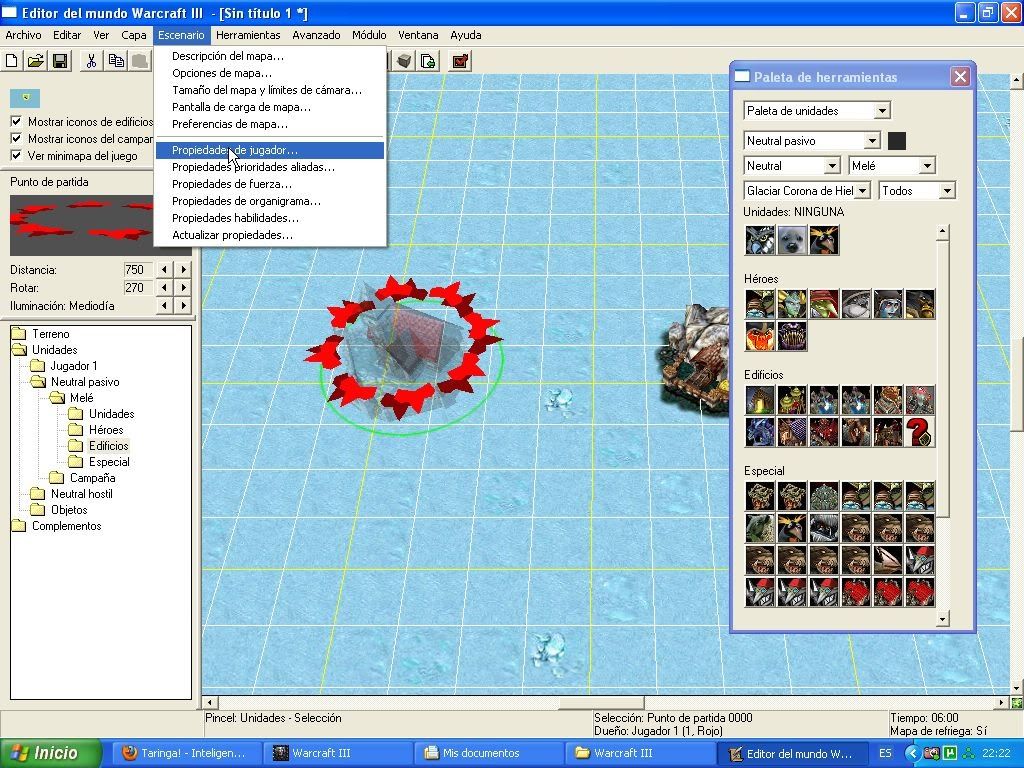Screen dimensions: 1024x768
Task: Open the Herramientas menu
Action: (x=248, y=35)
